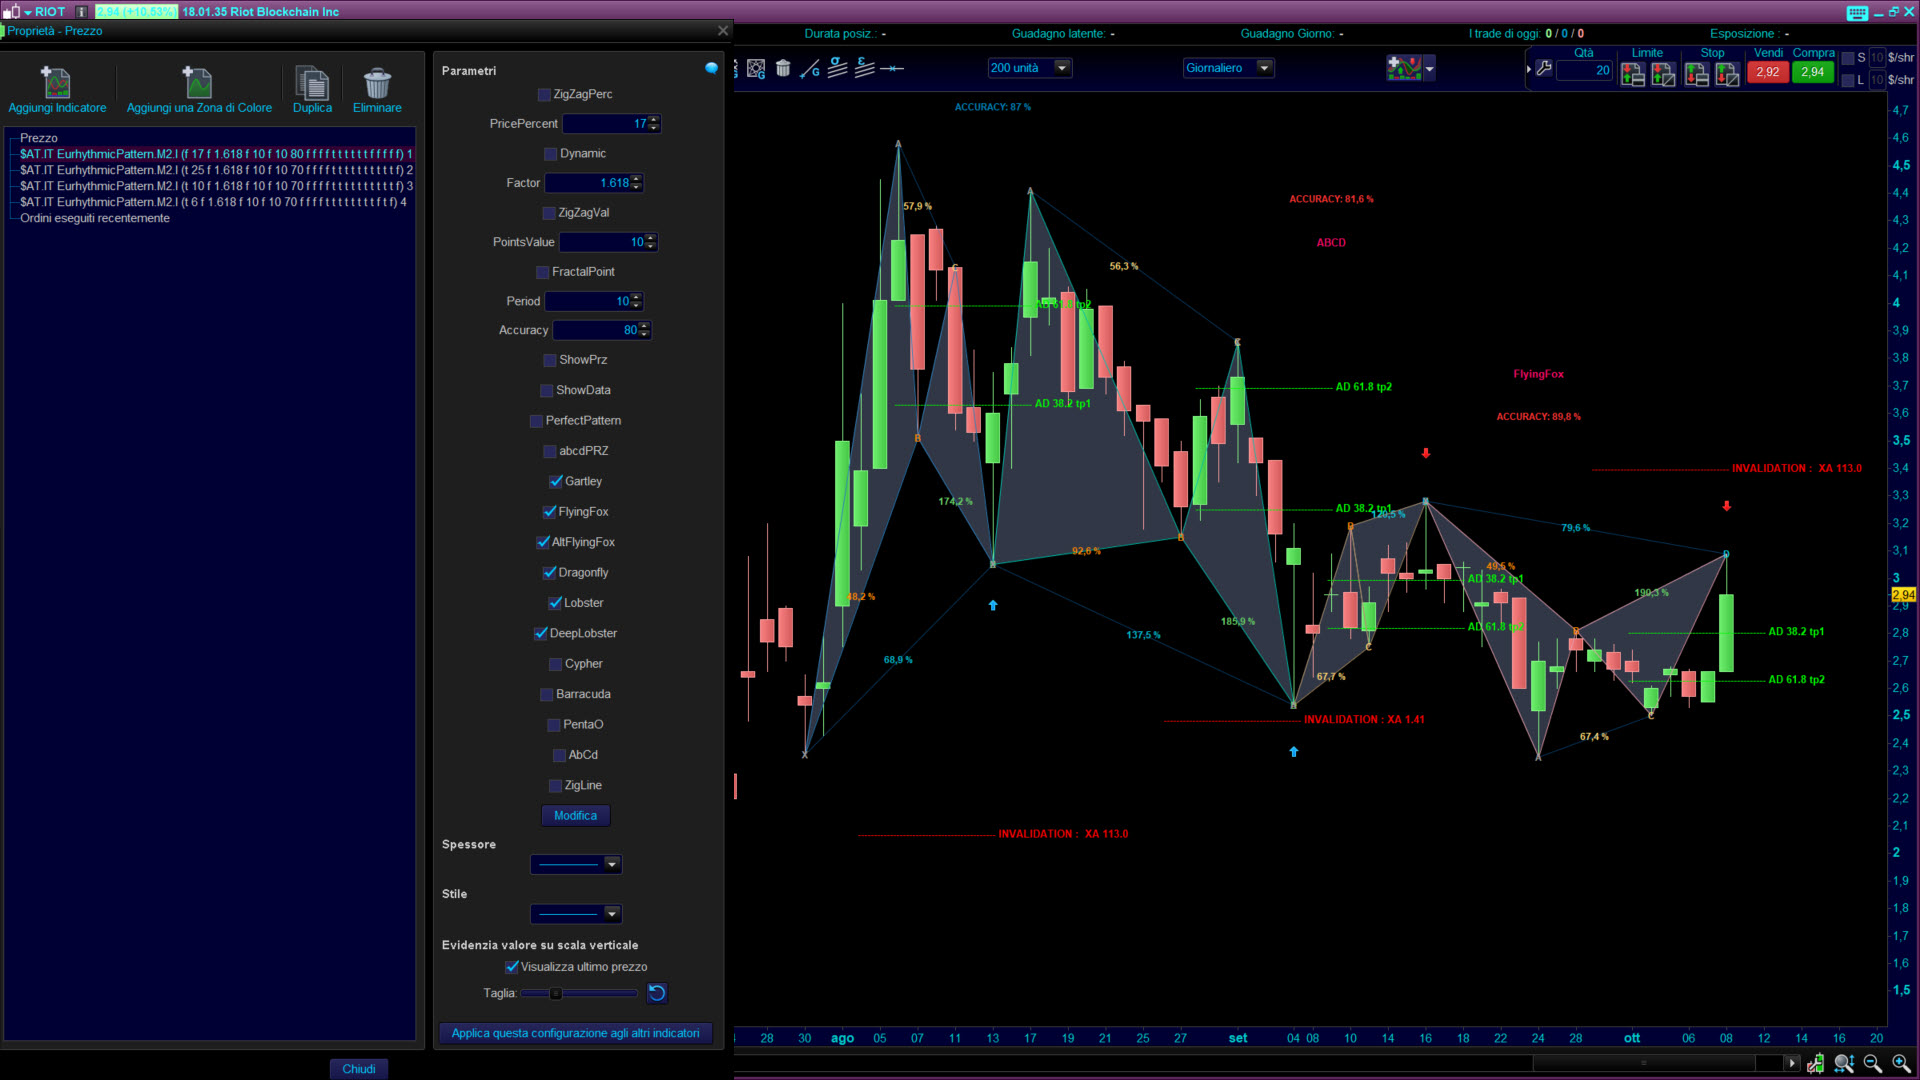This screenshot has height=1080, width=1920.
Task: Uncheck the Gartley pattern checkbox
Action: click(x=556, y=481)
